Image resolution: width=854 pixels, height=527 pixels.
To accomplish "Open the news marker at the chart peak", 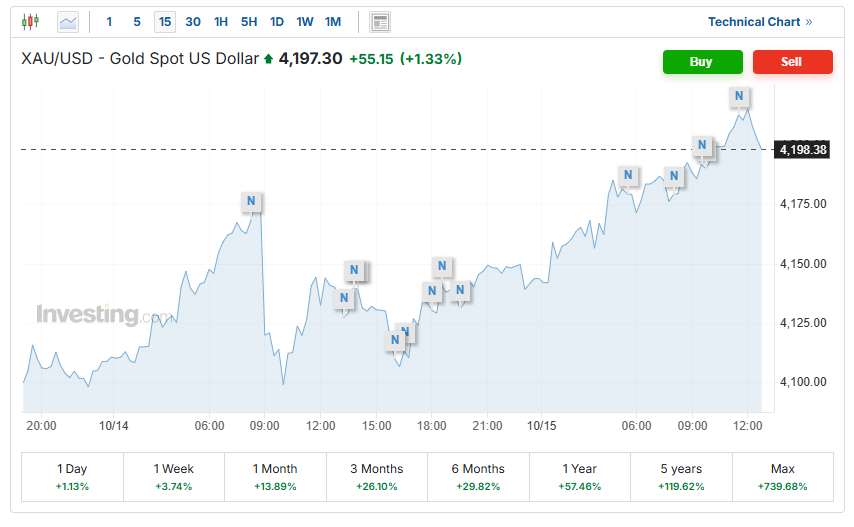I will tap(739, 96).
